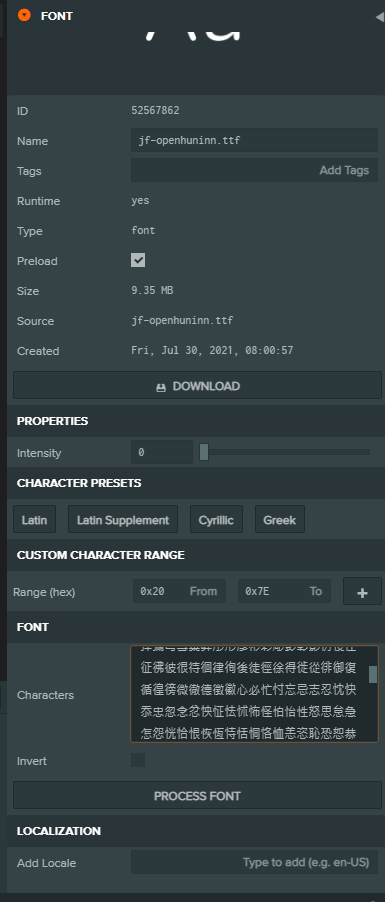The height and width of the screenshot is (902, 385).
Task: Click the Characters text area scrollbar thumb
Action: coord(373,674)
